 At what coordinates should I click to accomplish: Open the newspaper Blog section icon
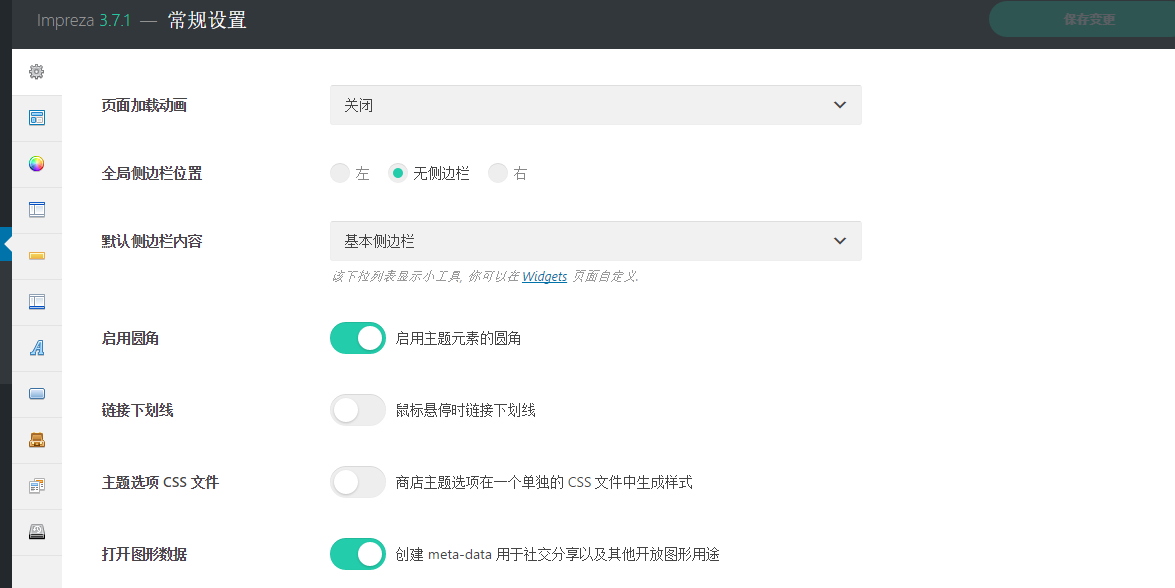coord(37,486)
